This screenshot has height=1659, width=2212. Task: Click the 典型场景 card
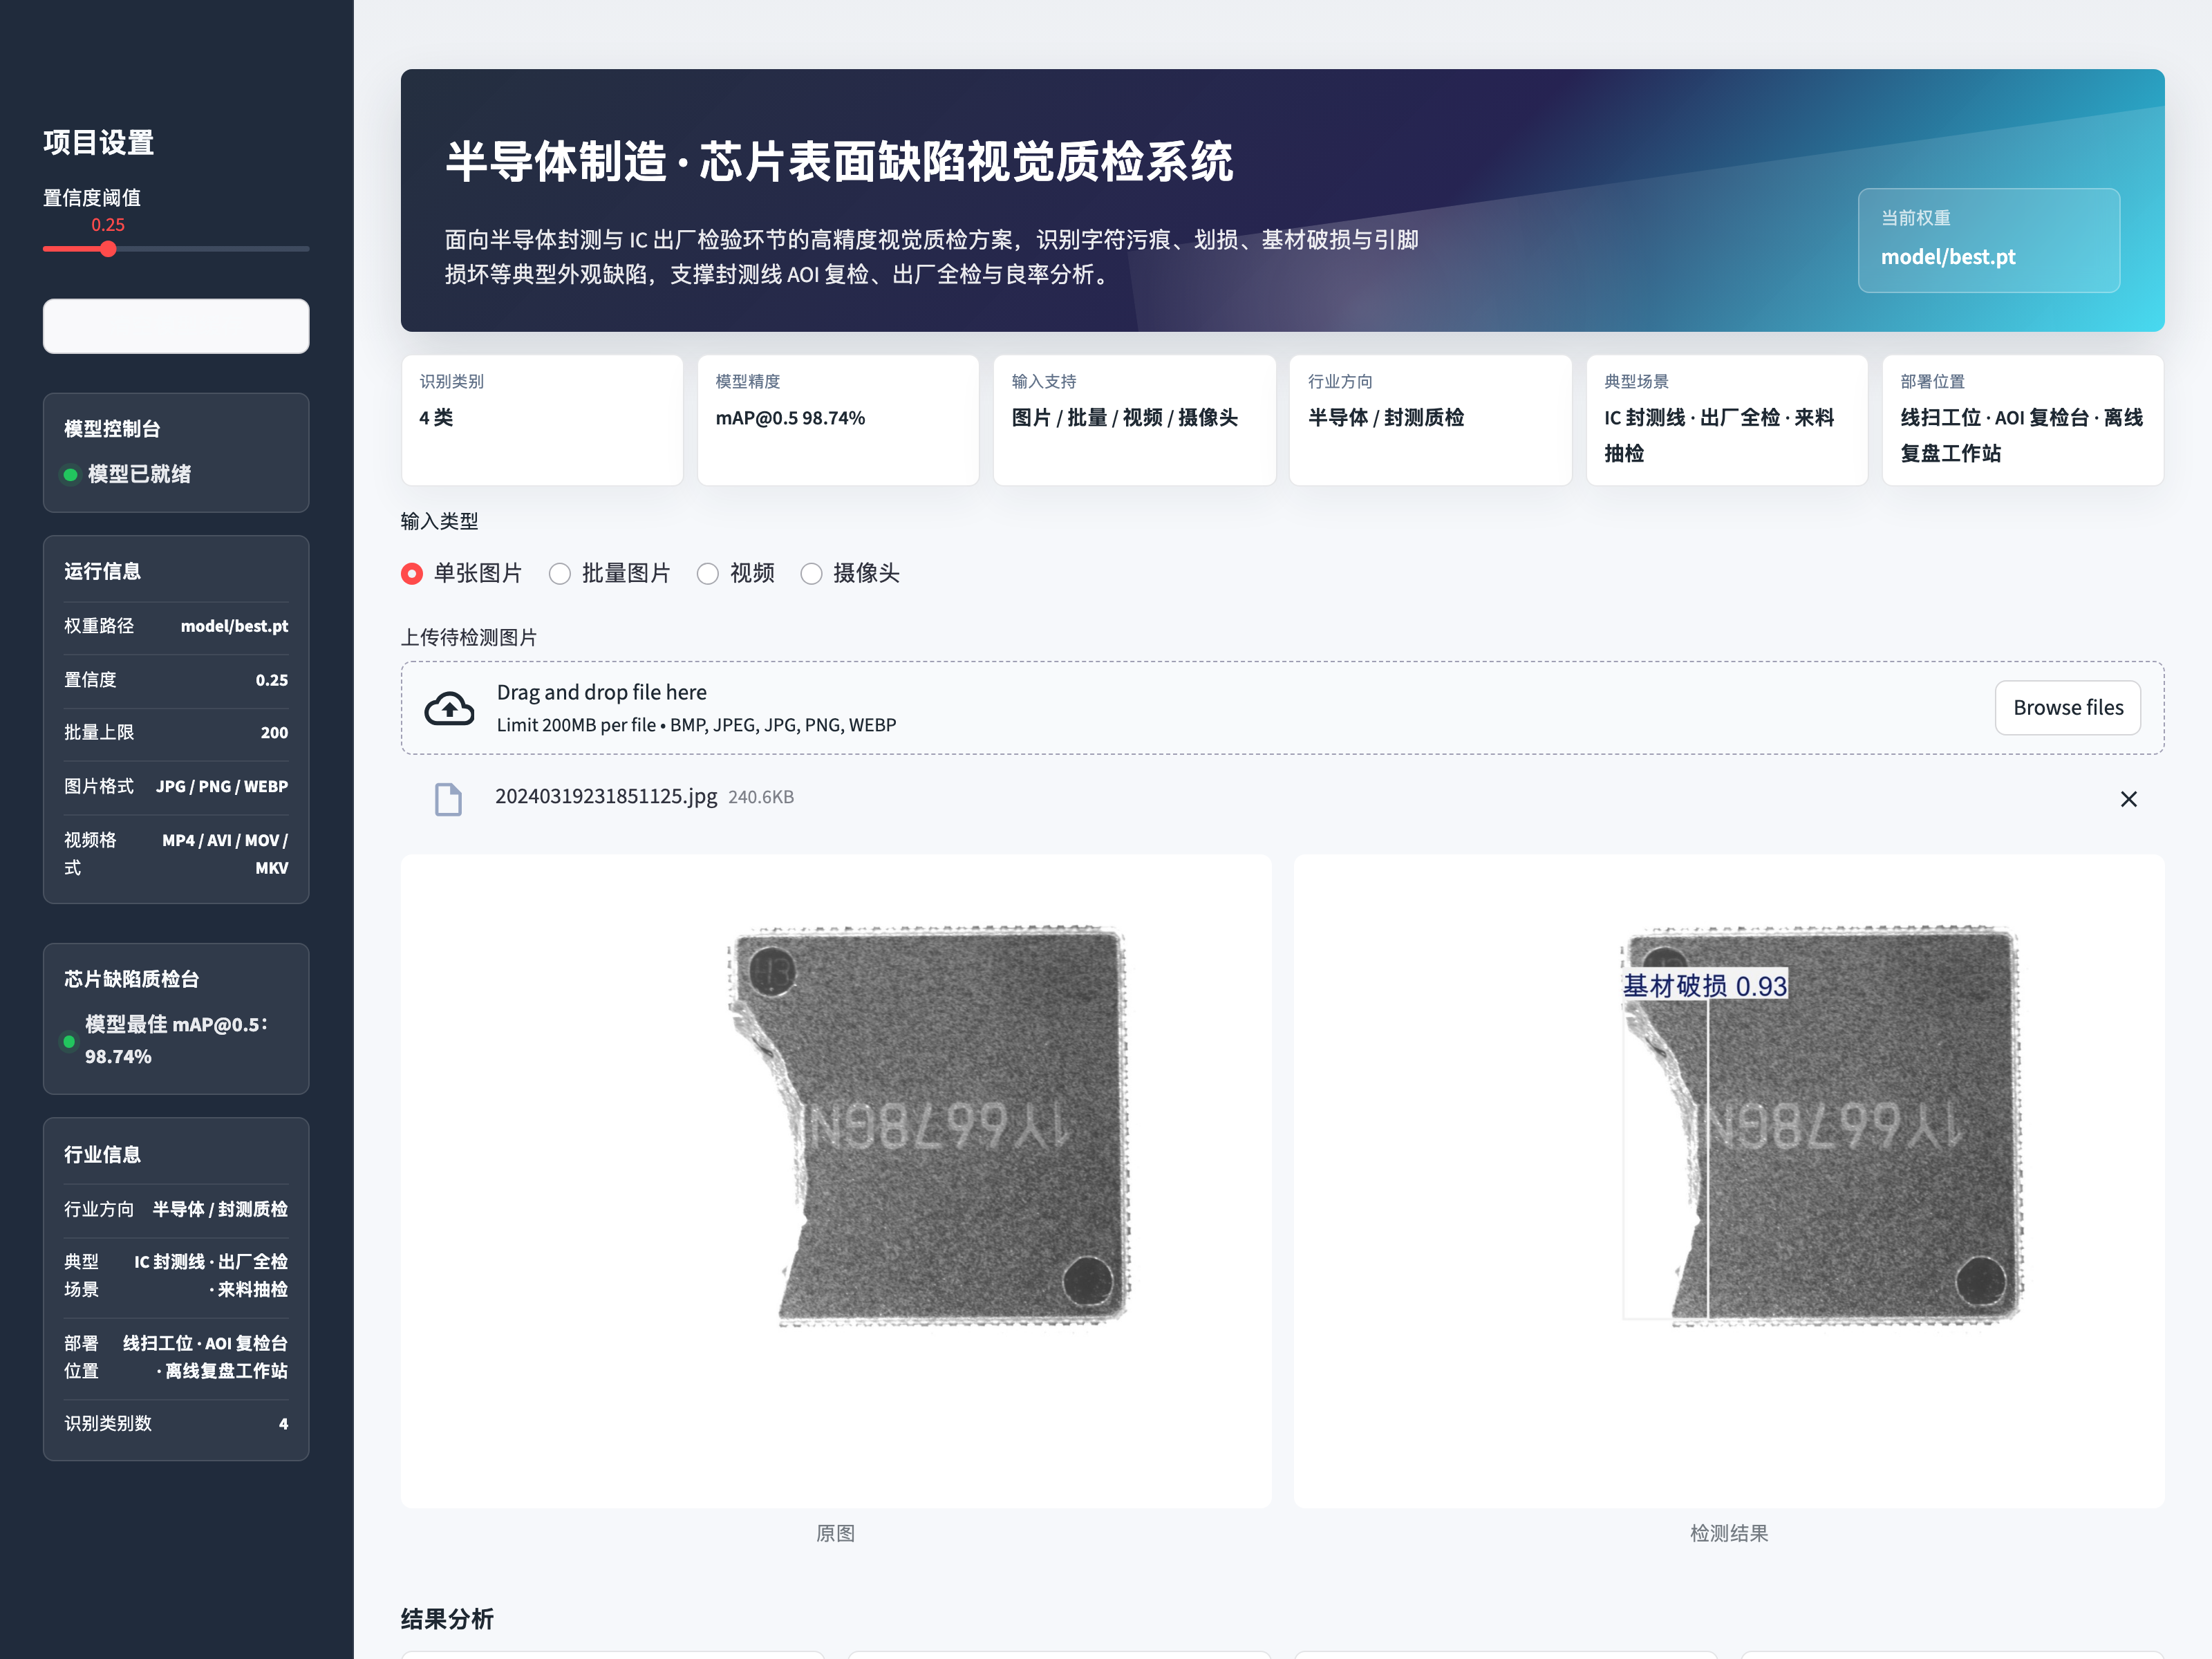coord(1726,420)
